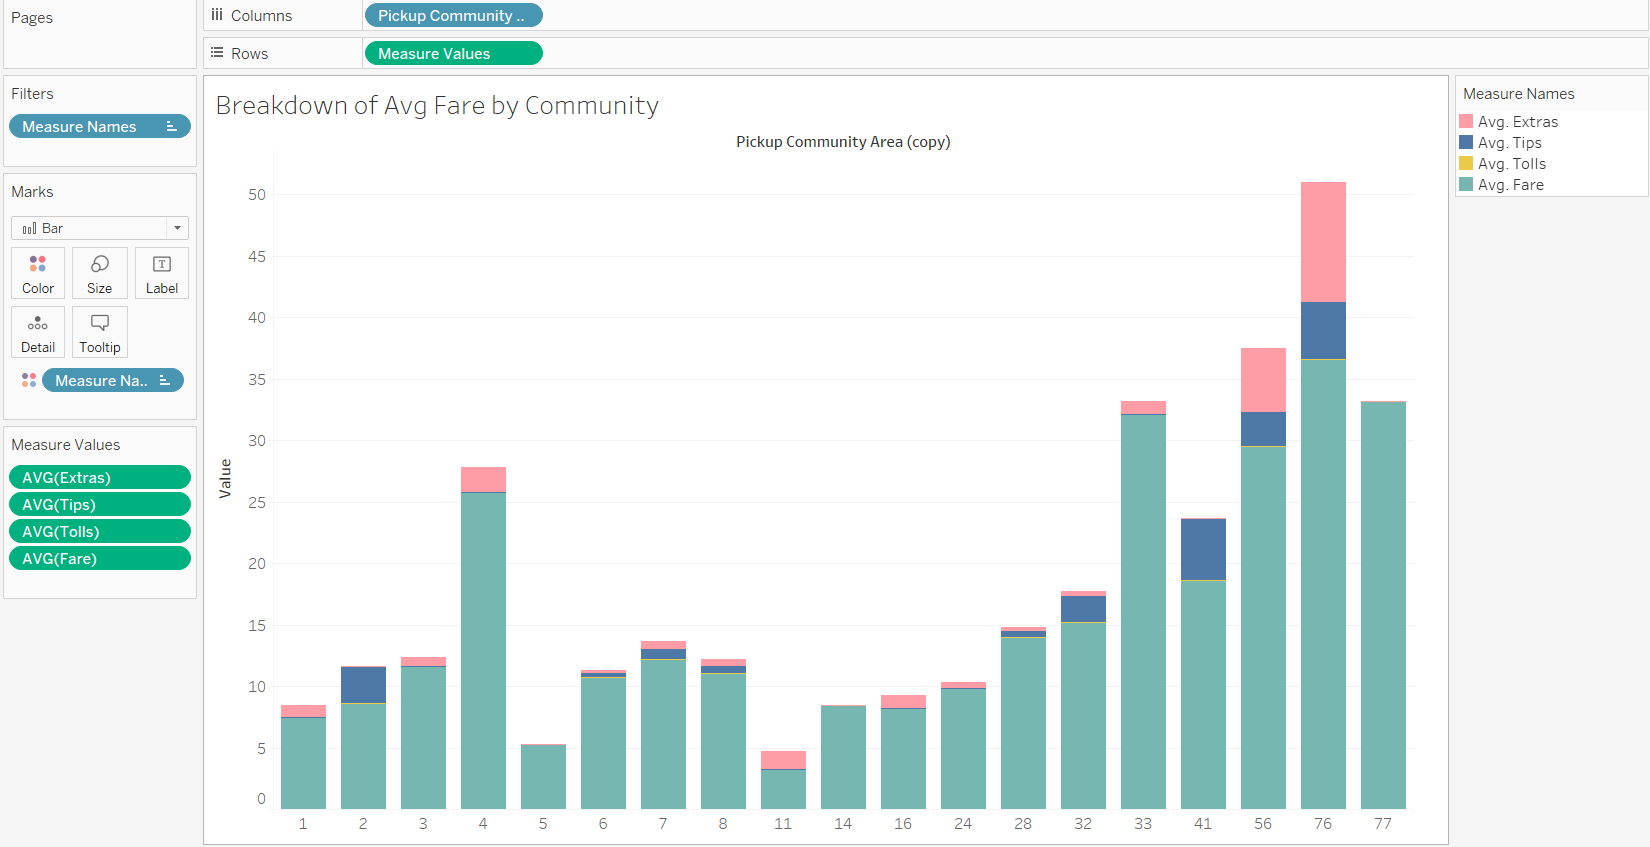This screenshot has width=1650, height=847.
Task: Click the Rows shelf icon
Action: coord(217,53)
